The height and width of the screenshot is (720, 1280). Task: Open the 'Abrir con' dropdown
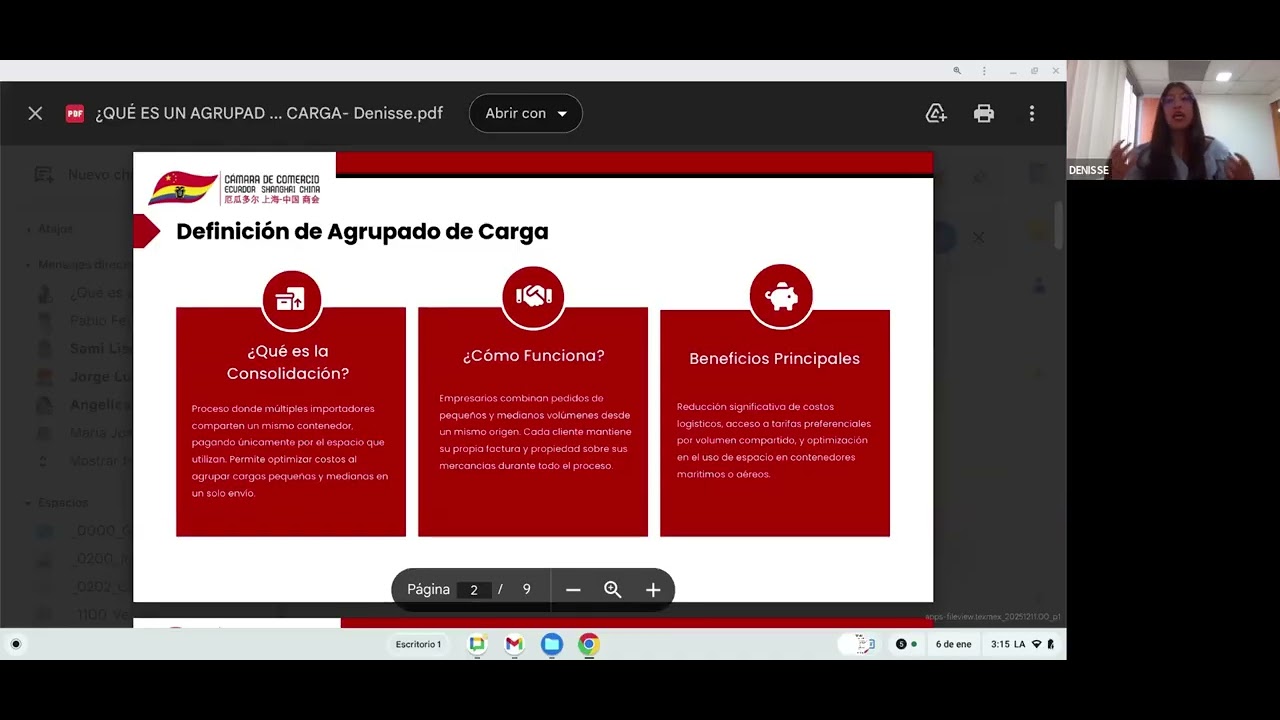pyautogui.click(x=526, y=113)
